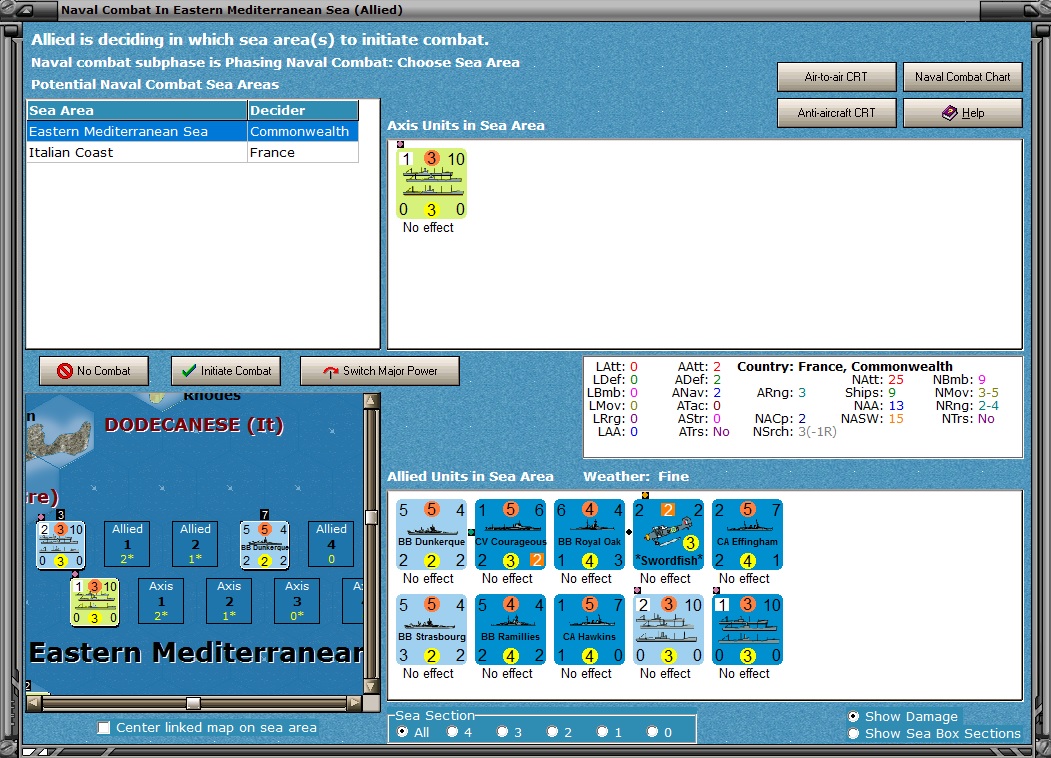Open the Anti-aircraft CRT chart
Screen dimensions: 1051x758
837,113
